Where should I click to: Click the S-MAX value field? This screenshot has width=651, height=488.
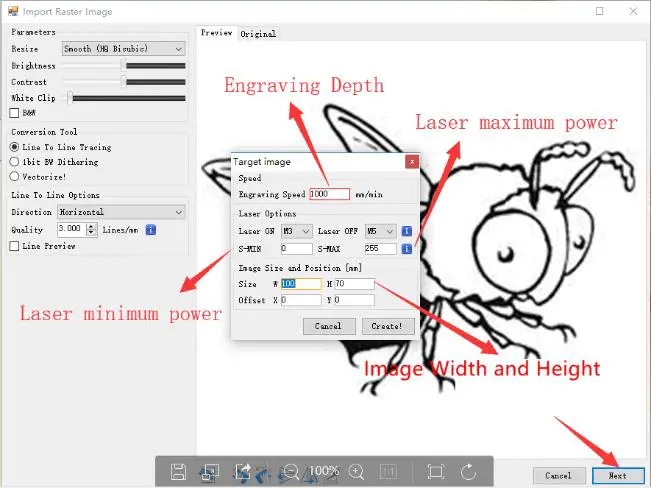point(380,249)
